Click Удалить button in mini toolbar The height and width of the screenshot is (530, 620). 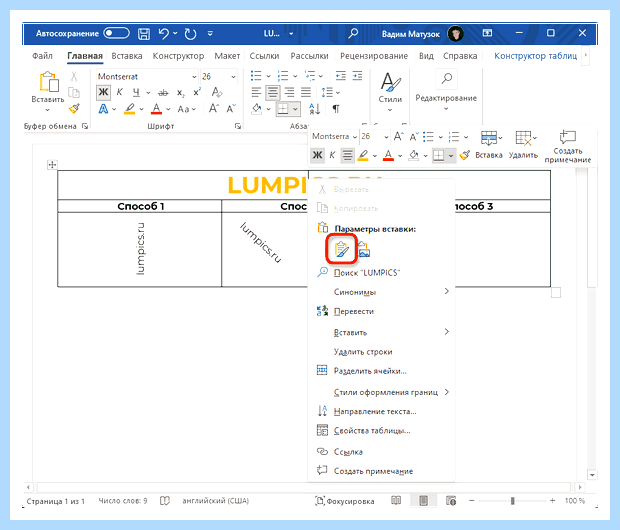pos(523,145)
